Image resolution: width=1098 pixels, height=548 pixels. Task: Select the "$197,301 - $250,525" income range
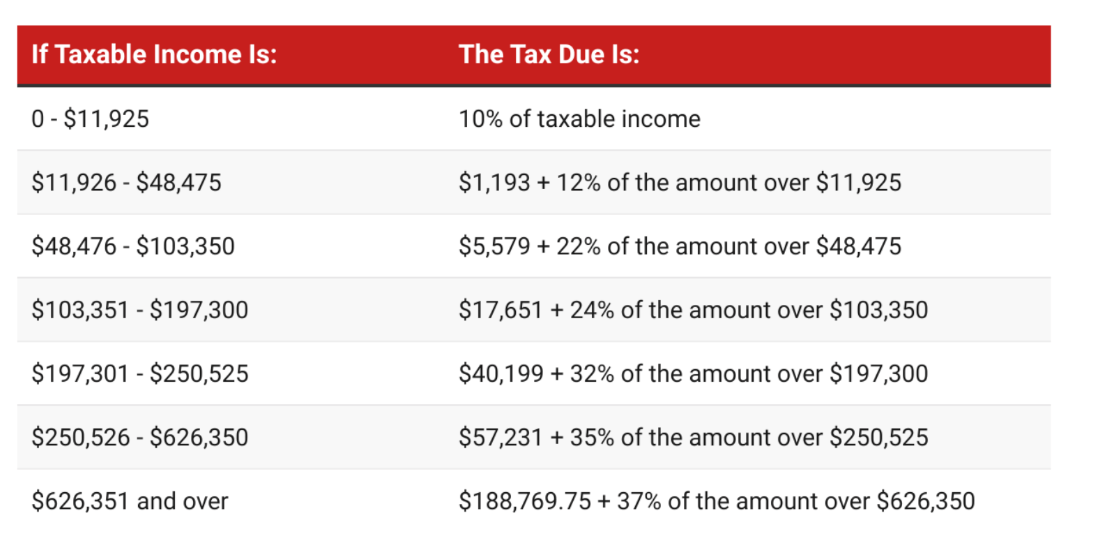[140, 374]
